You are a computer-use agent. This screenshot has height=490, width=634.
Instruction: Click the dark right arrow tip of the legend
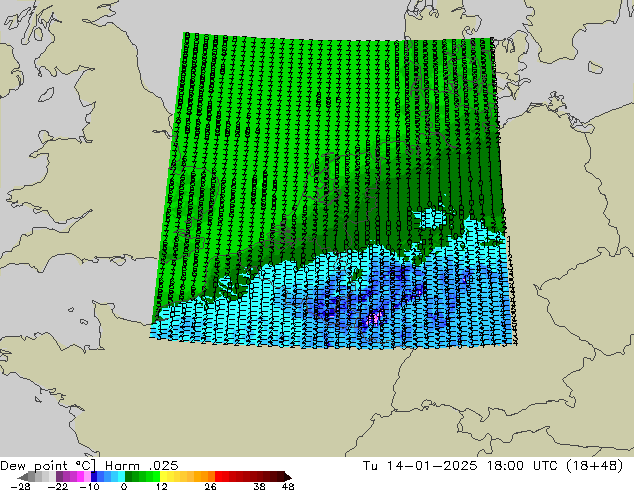pyautogui.click(x=288, y=477)
